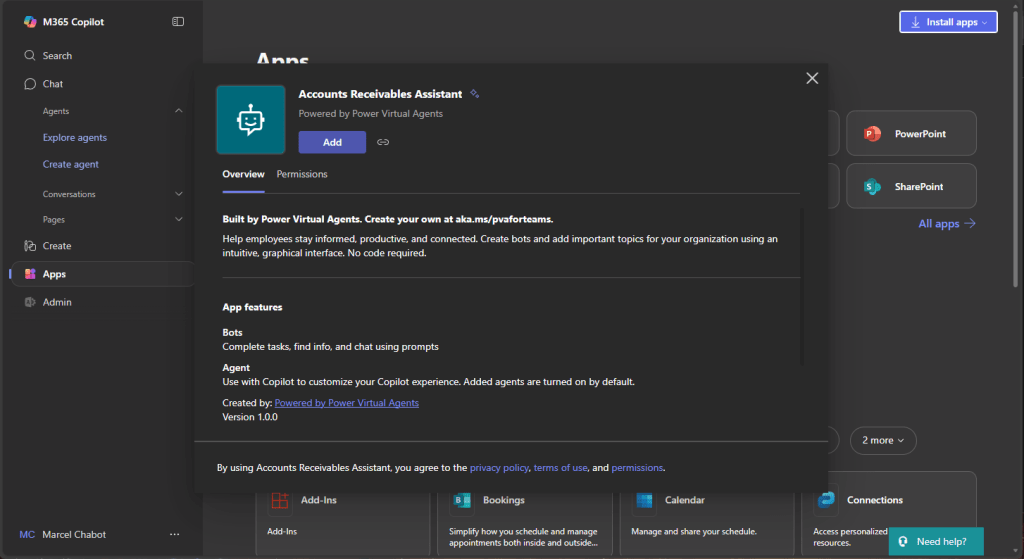
Task: Open Search in the left sidebar
Action: pyautogui.click(x=57, y=56)
